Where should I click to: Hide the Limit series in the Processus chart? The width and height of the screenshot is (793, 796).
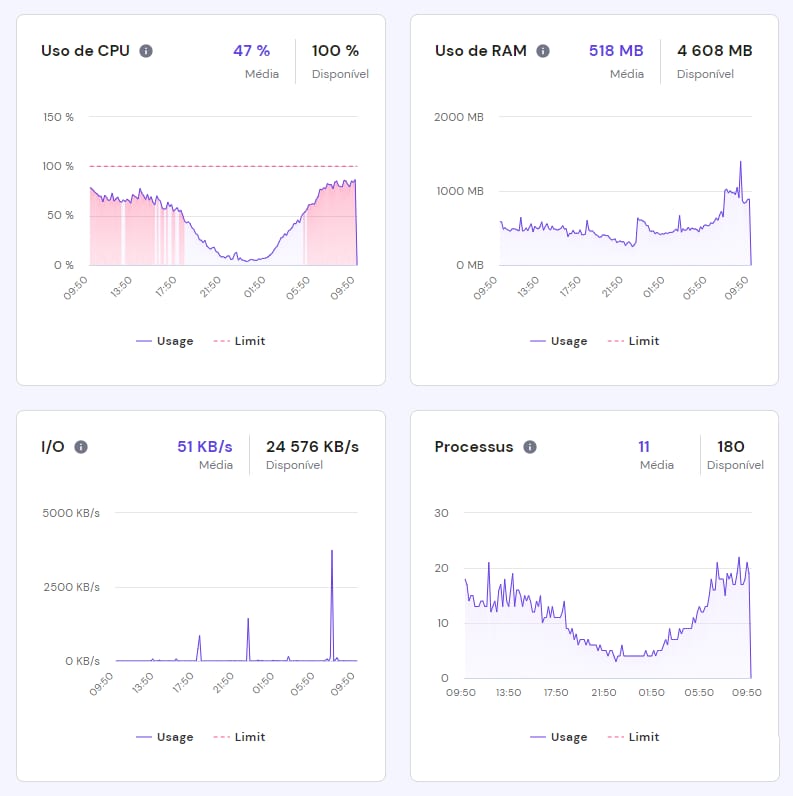point(633,737)
